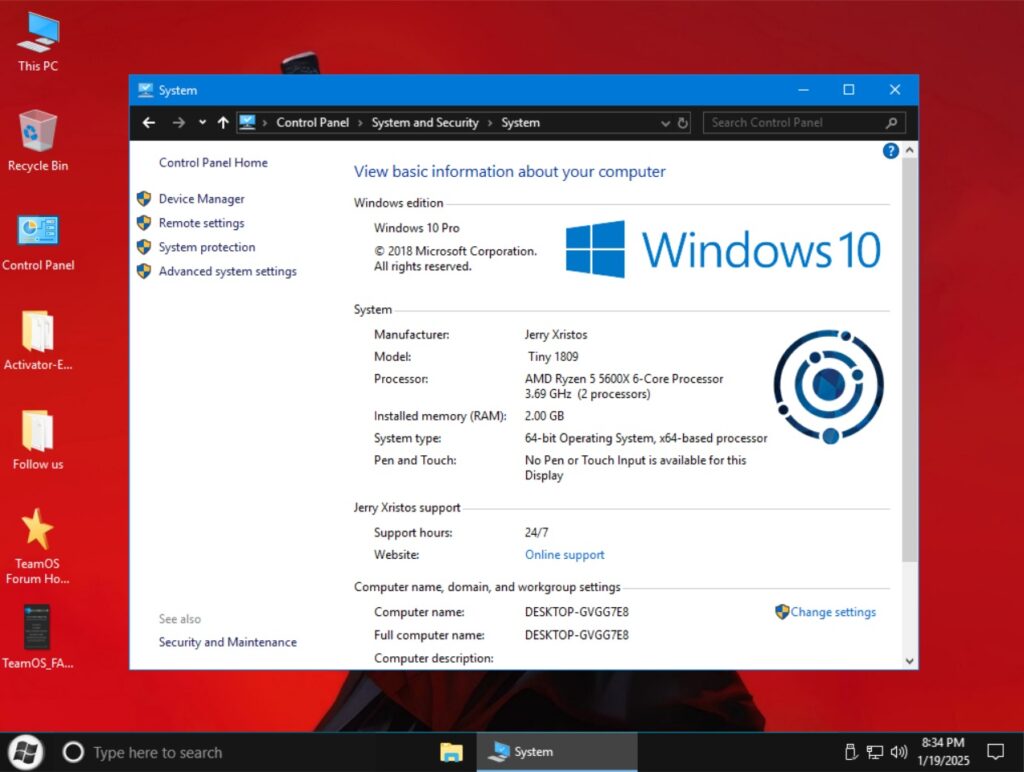Open Device Manager from left sidebar
Viewport: 1024px width, 772px height.
(x=201, y=199)
